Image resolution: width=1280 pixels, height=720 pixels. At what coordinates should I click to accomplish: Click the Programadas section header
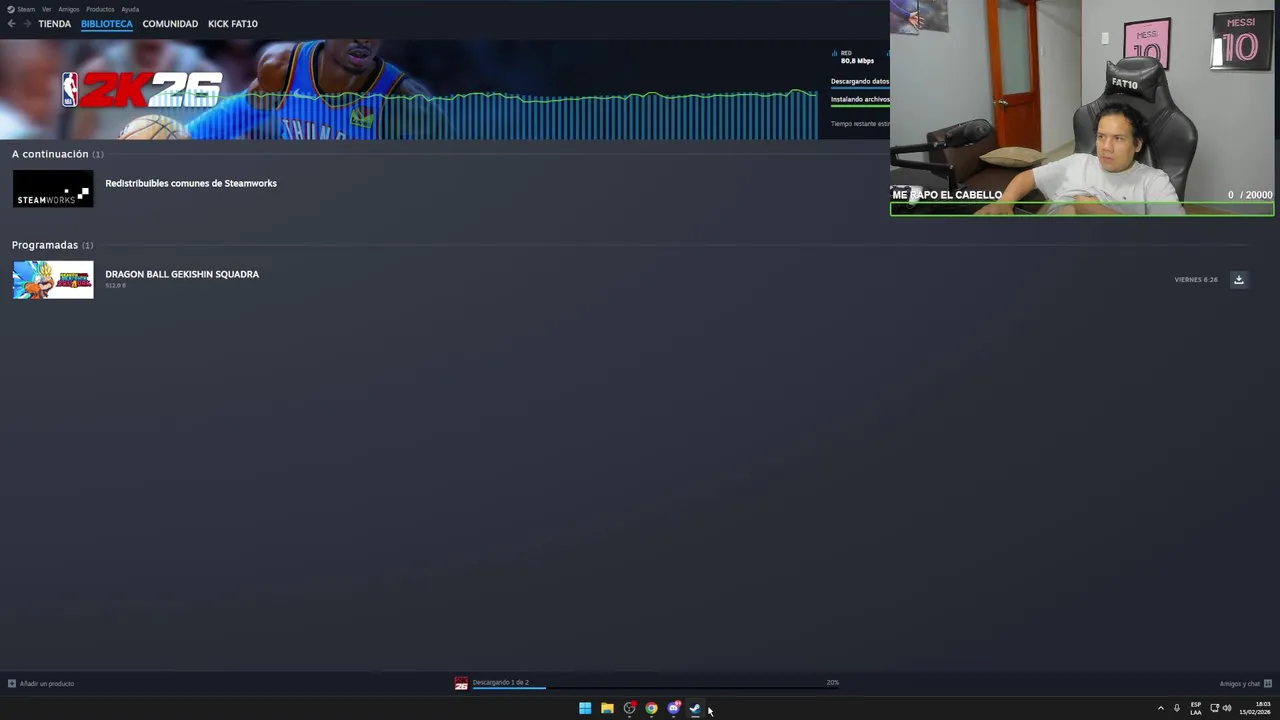[52, 245]
